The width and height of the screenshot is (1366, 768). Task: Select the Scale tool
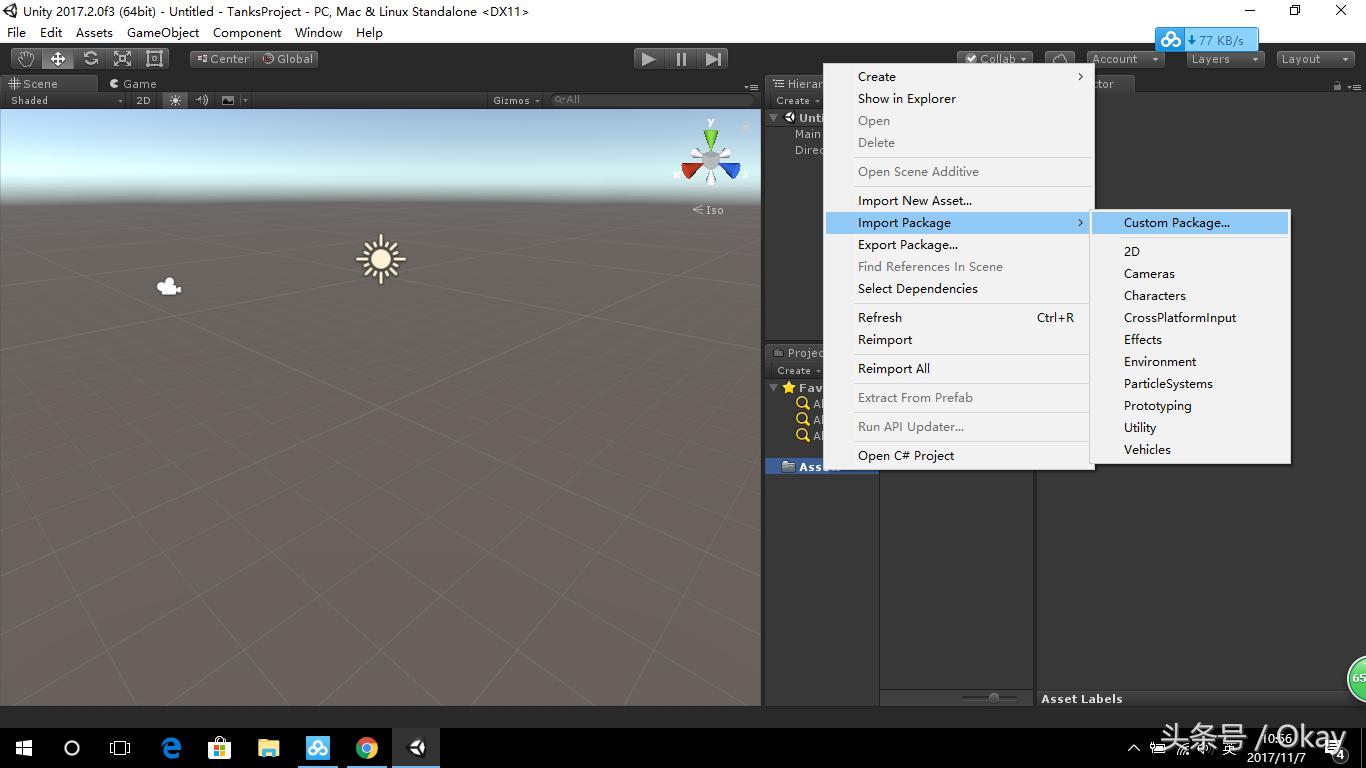point(122,58)
